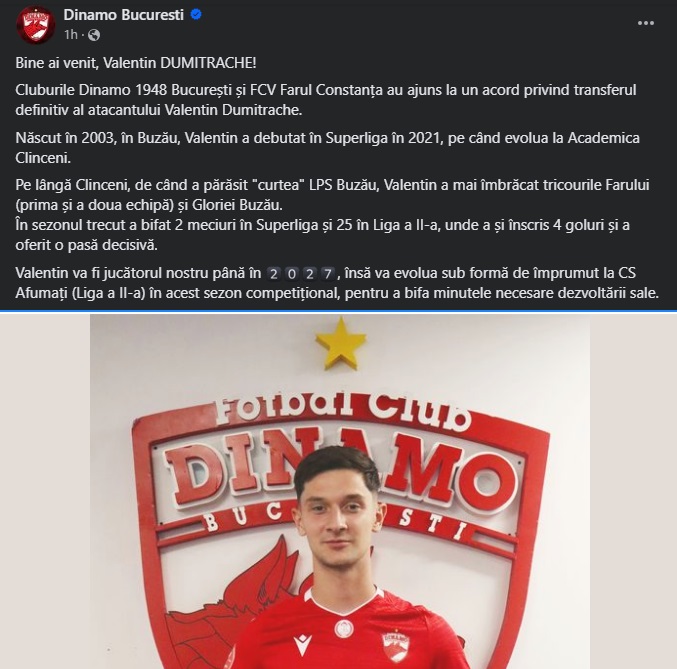Click the line starting 'În sezonul trecut'
Viewport: 677px width, 669px height.
pyautogui.click(x=322, y=235)
